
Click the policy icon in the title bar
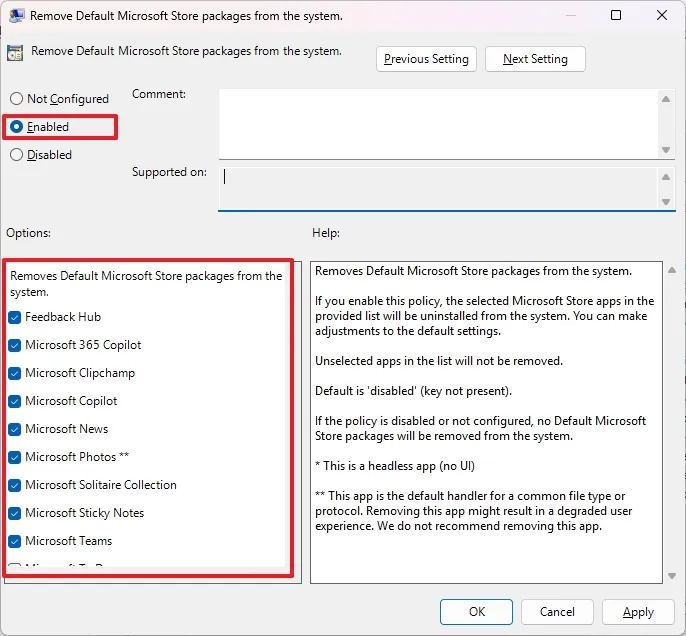(17, 16)
